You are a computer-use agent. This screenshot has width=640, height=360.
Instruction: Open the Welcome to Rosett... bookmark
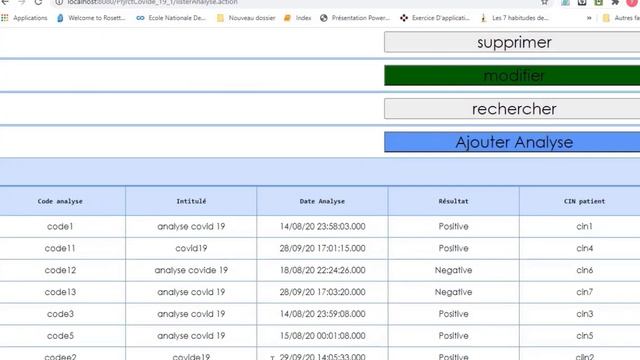click(x=91, y=18)
